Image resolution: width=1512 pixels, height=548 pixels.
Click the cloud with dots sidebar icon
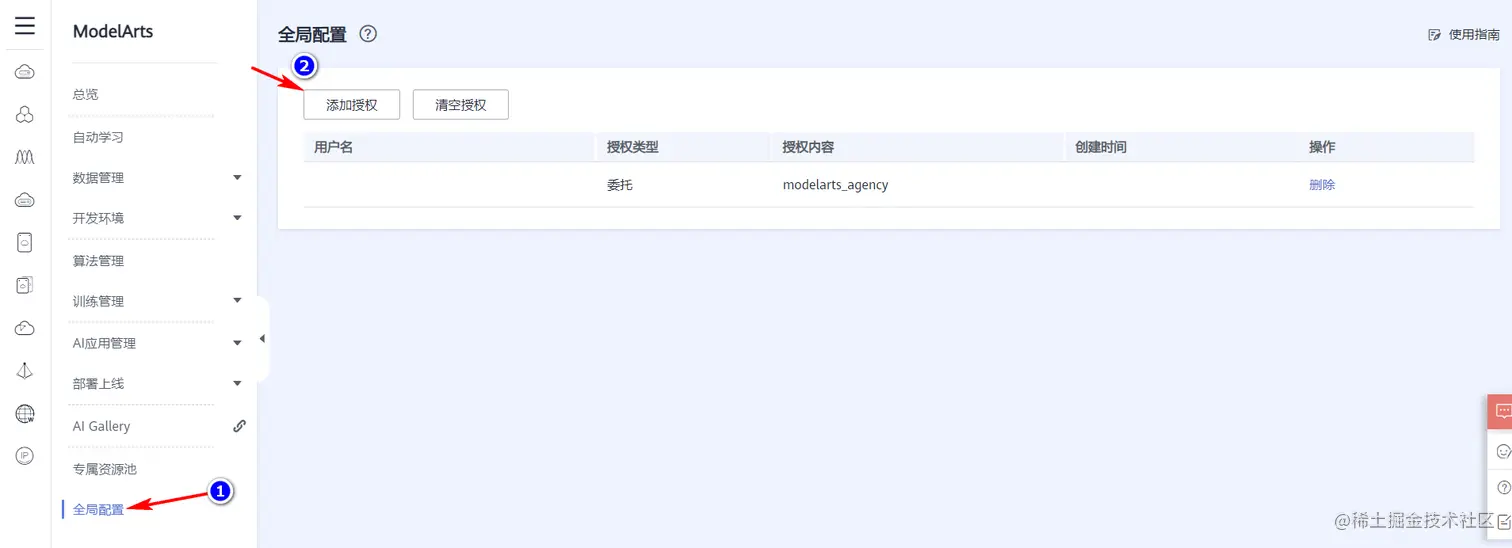point(25,328)
